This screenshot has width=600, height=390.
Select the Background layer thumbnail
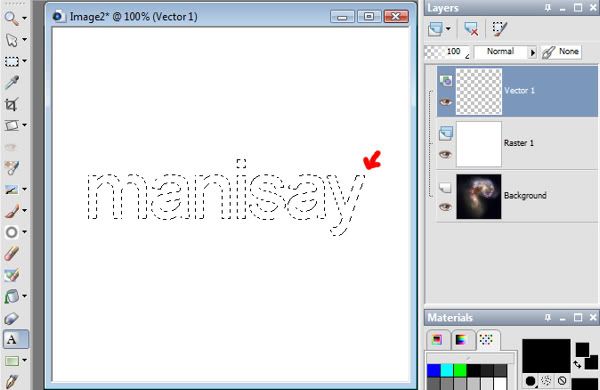(479, 197)
